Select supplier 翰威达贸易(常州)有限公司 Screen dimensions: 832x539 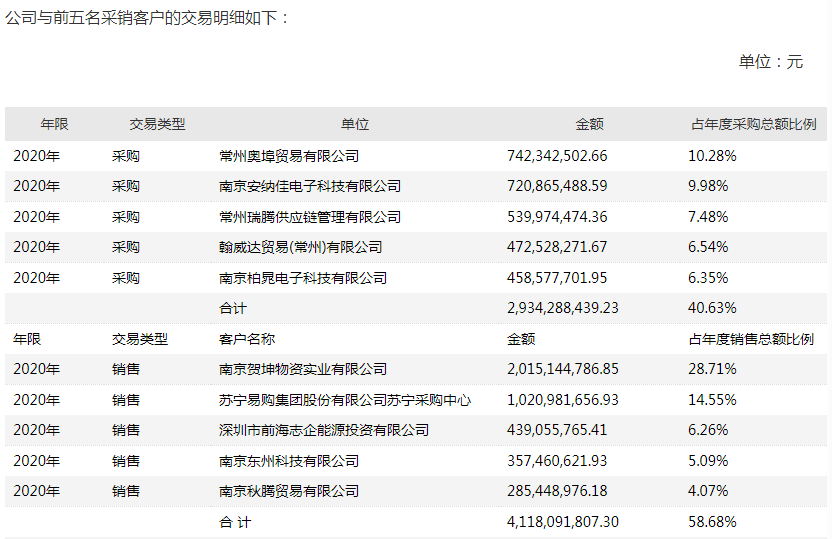pos(300,247)
